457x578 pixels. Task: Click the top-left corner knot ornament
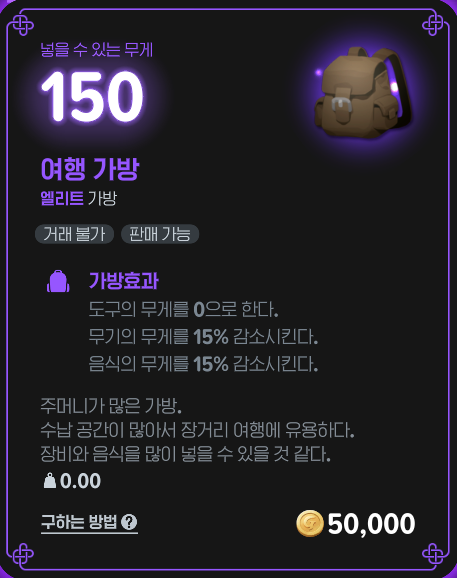[22, 24]
